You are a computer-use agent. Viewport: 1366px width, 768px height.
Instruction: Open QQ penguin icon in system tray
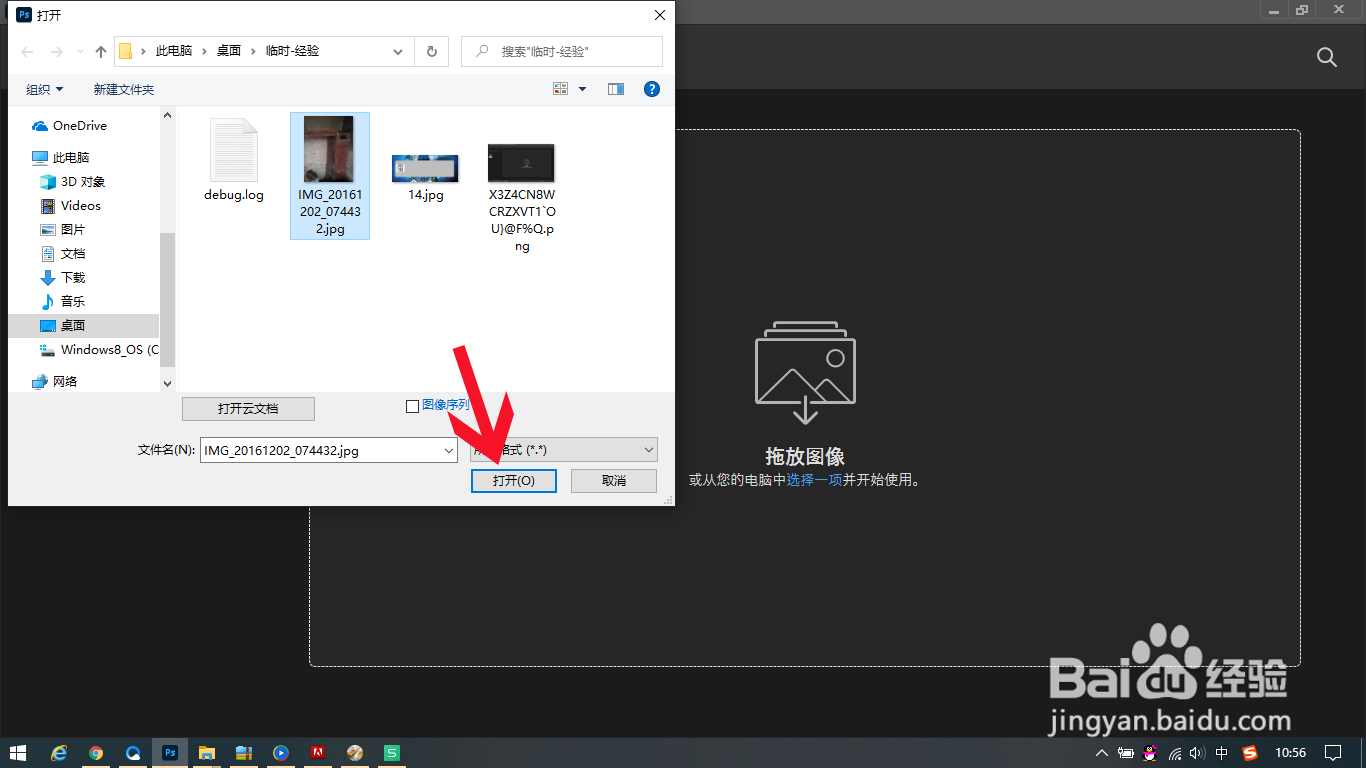click(x=1149, y=752)
